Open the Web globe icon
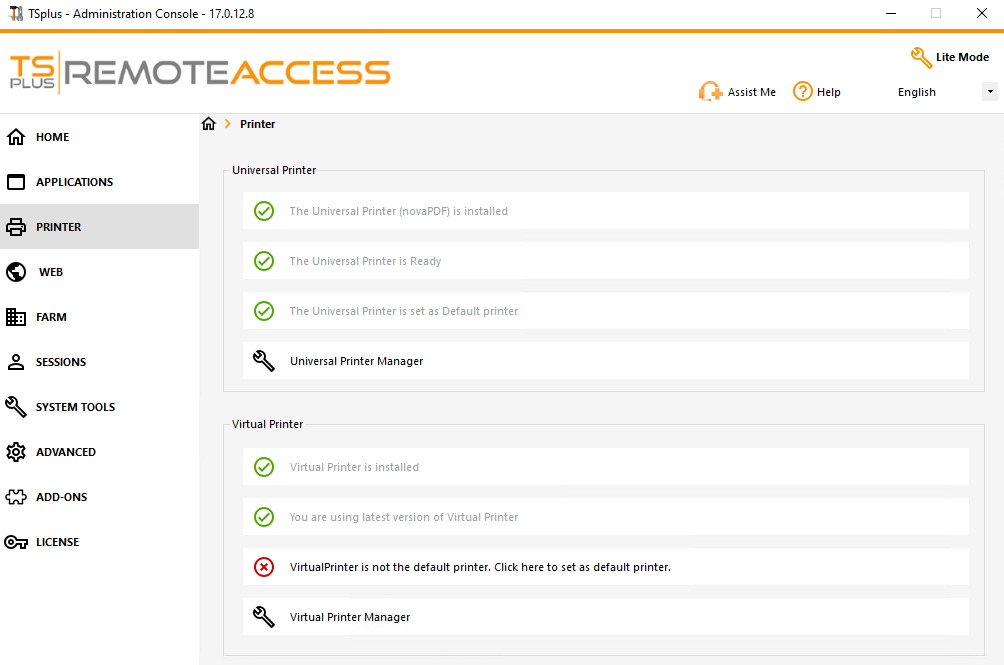The width and height of the screenshot is (1004, 665). click(15, 271)
